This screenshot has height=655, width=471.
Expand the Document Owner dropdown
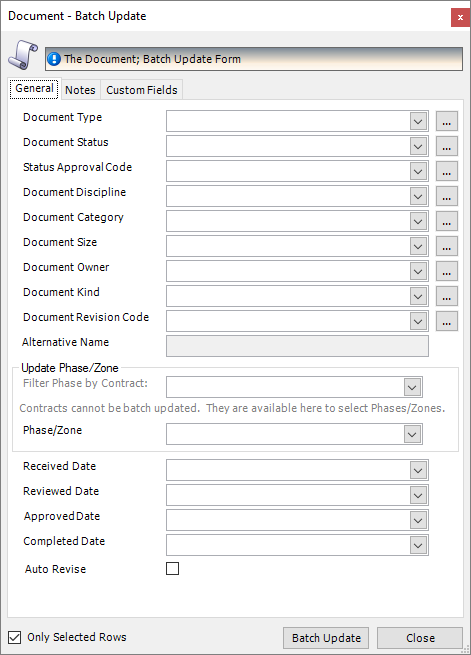coord(418,272)
